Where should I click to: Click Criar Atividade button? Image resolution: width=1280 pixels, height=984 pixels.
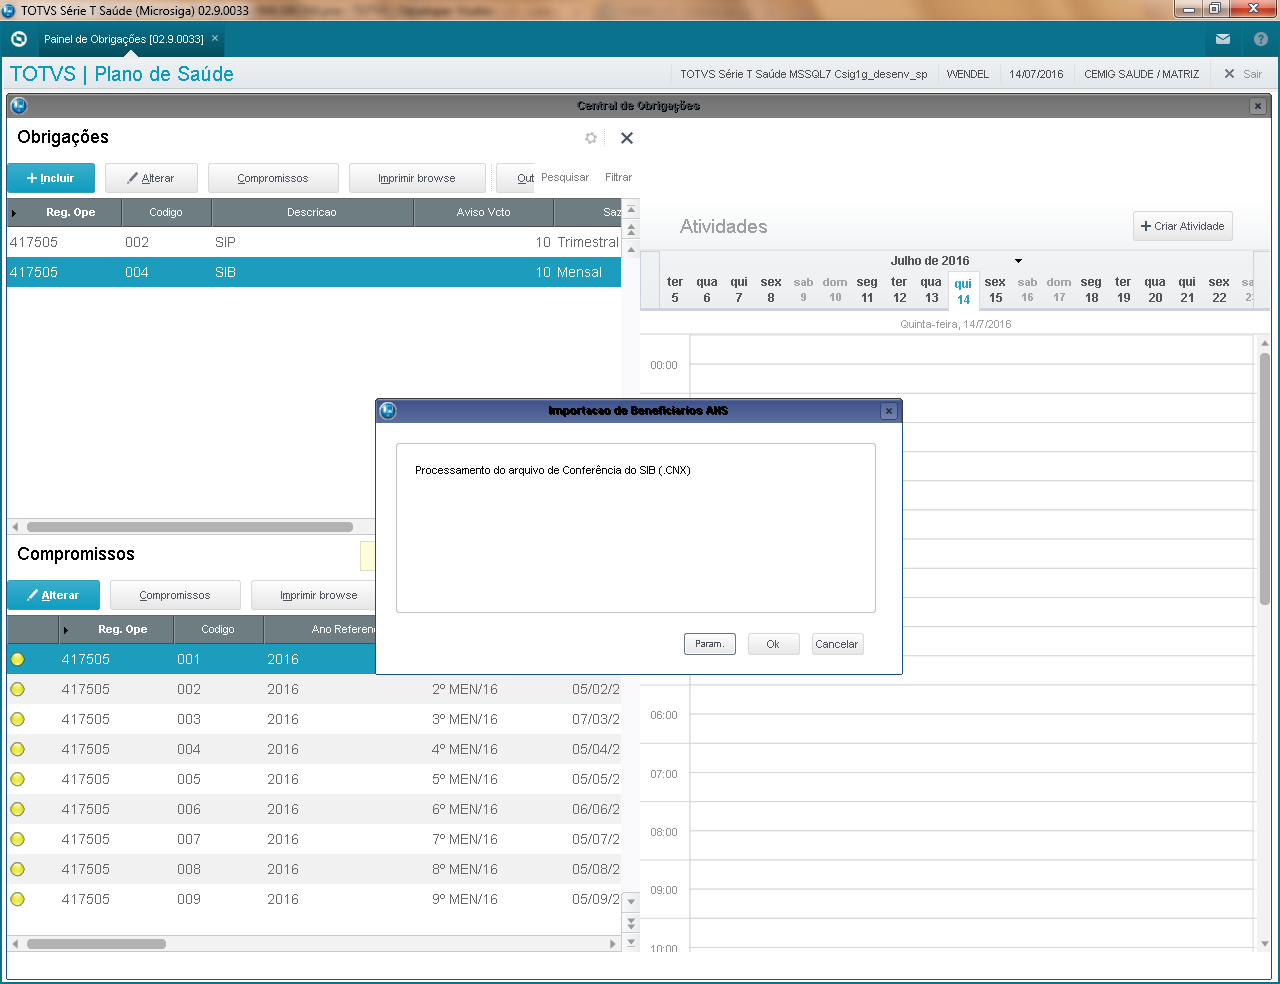pyautogui.click(x=1182, y=226)
